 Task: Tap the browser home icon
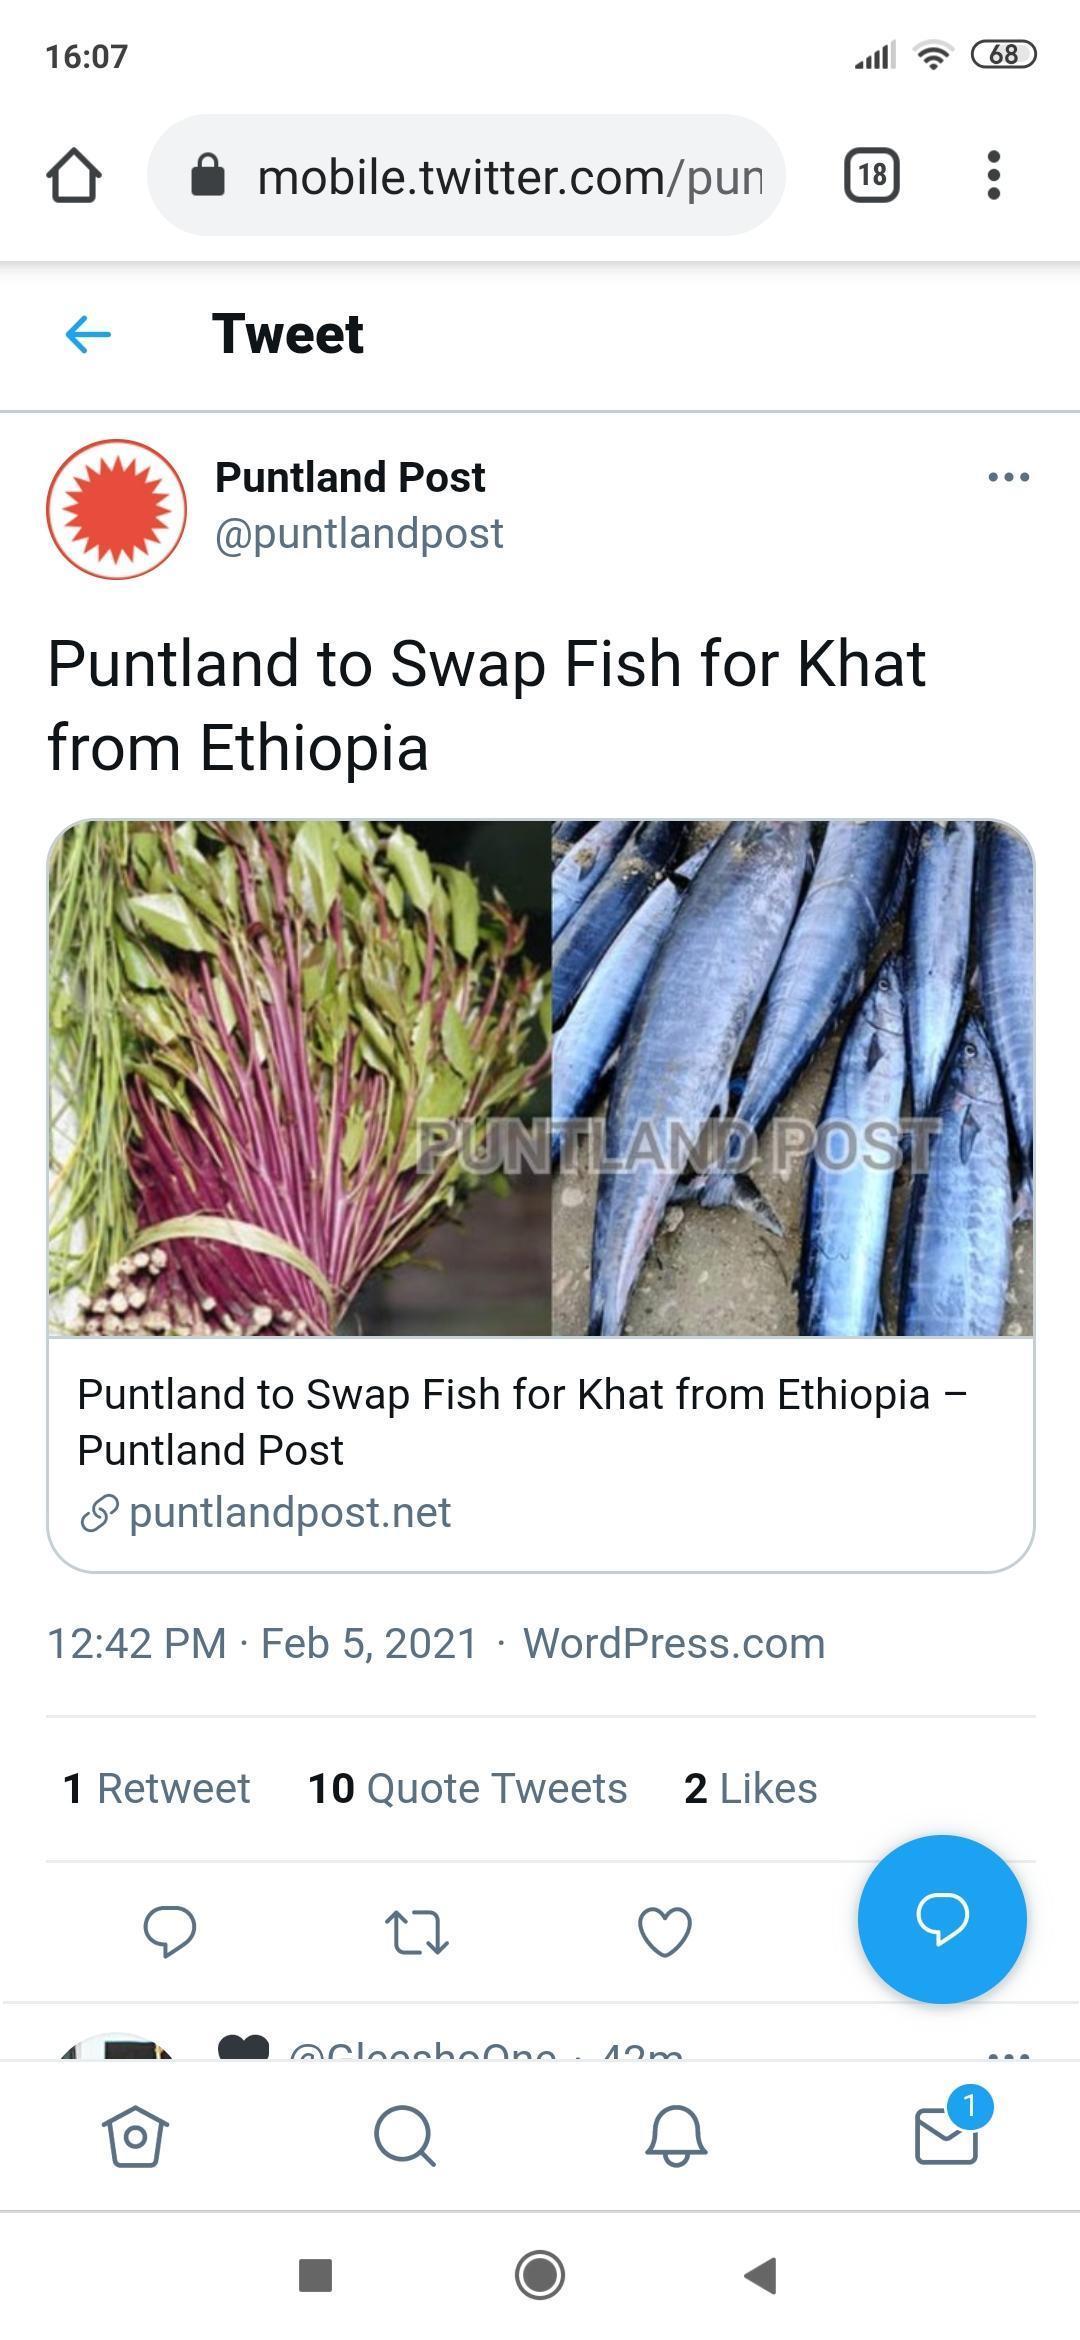click(x=74, y=176)
